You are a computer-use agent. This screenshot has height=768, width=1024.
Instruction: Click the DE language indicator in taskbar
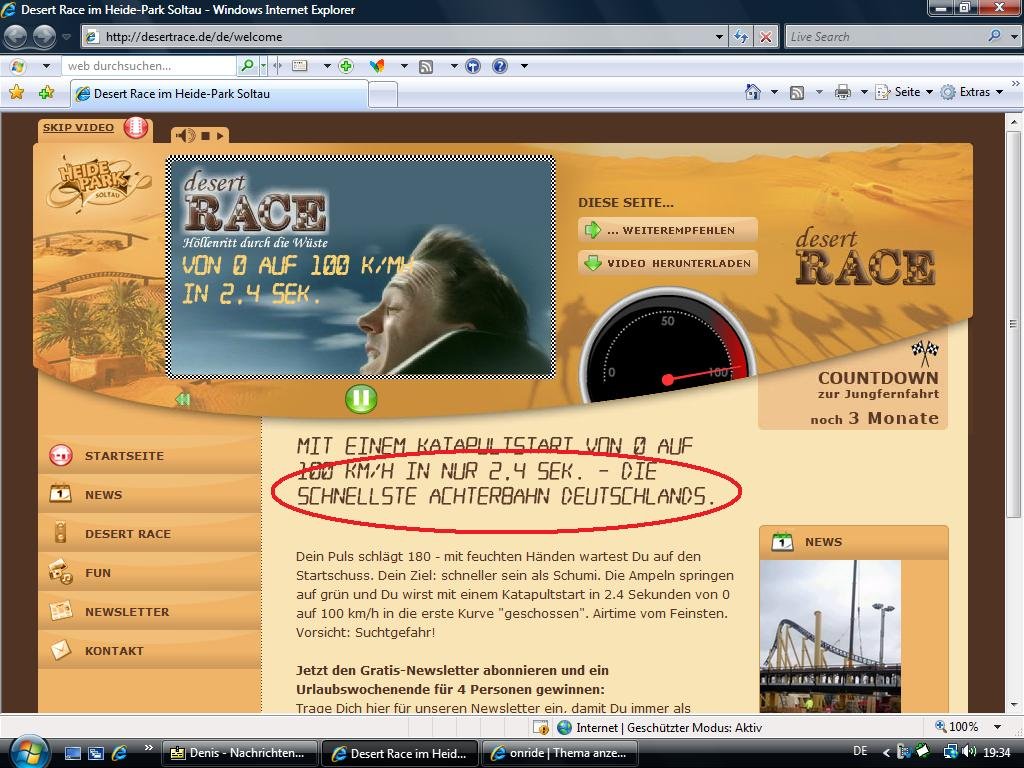tap(860, 751)
